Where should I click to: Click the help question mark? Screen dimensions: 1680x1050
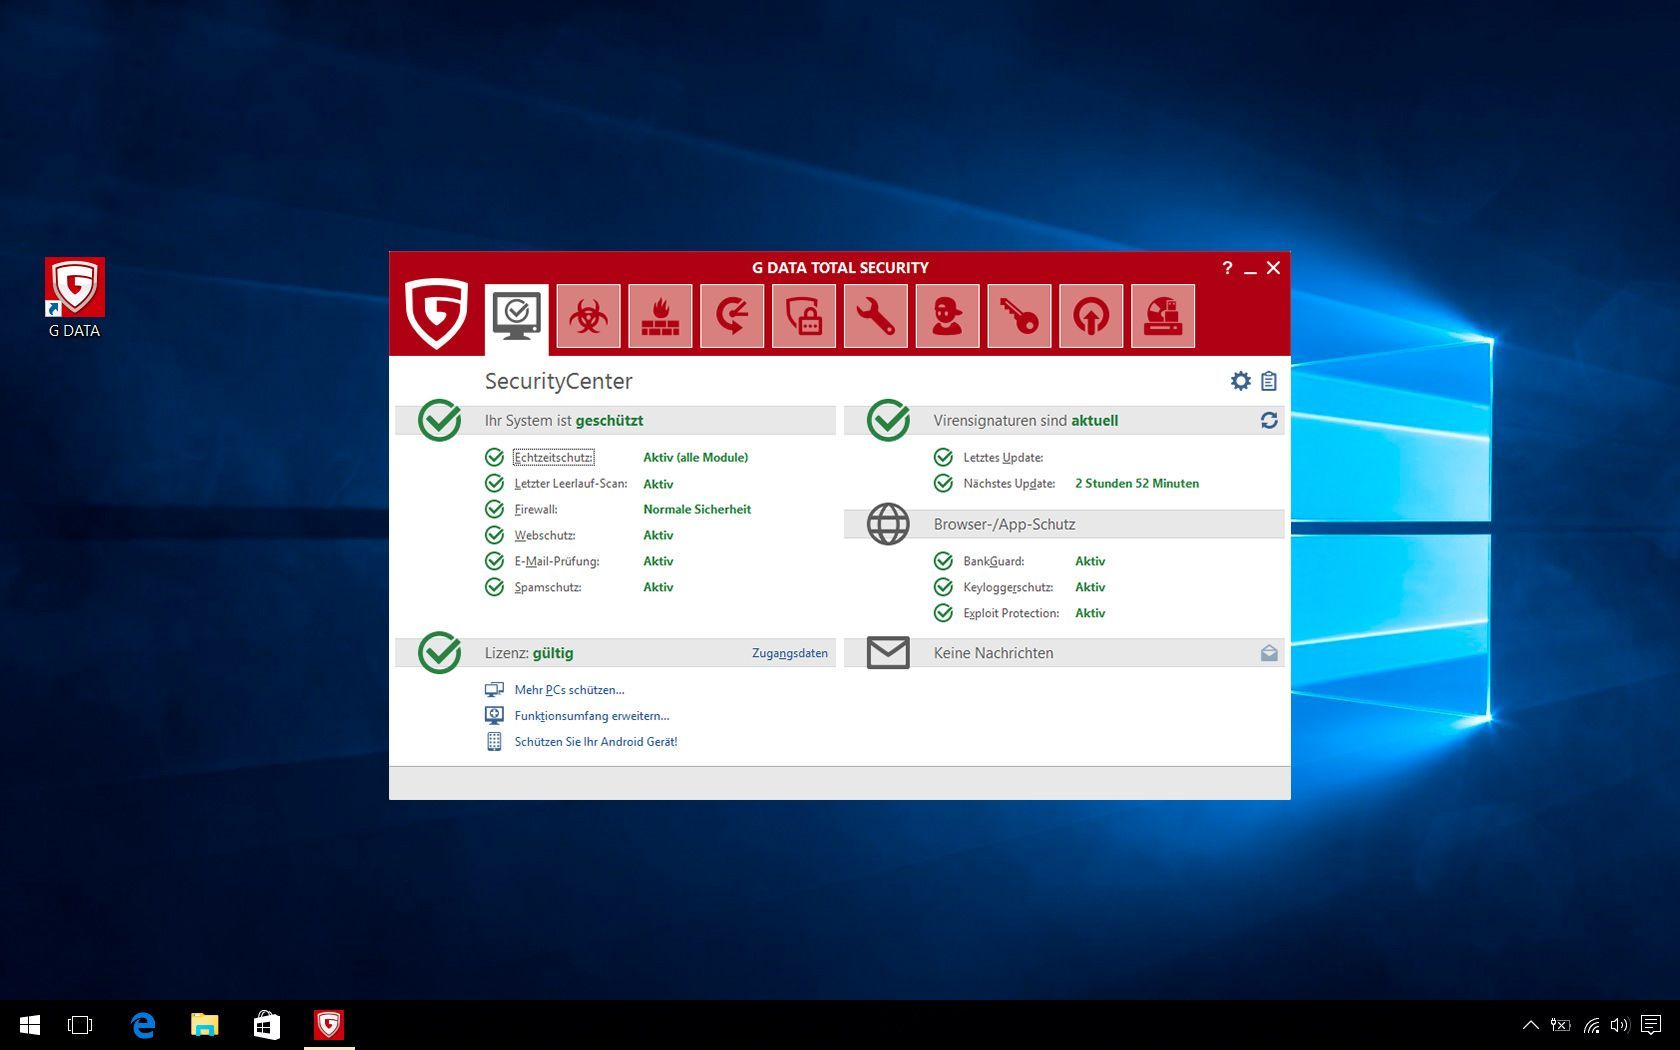pos(1227,268)
